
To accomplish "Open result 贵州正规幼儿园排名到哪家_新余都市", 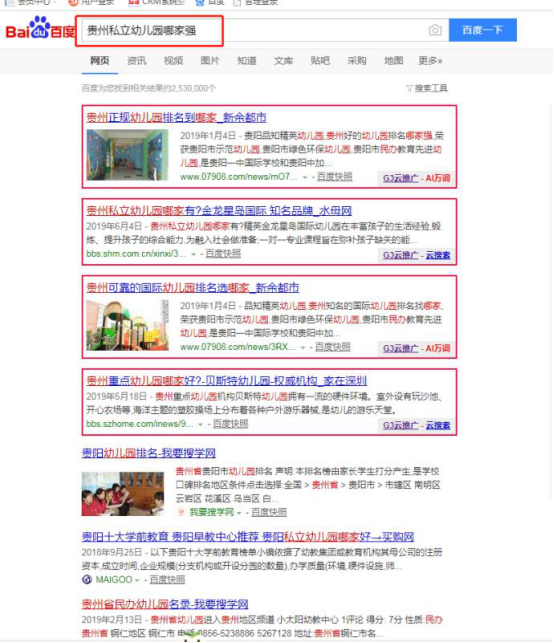I will pyautogui.click(x=176, y=118).
